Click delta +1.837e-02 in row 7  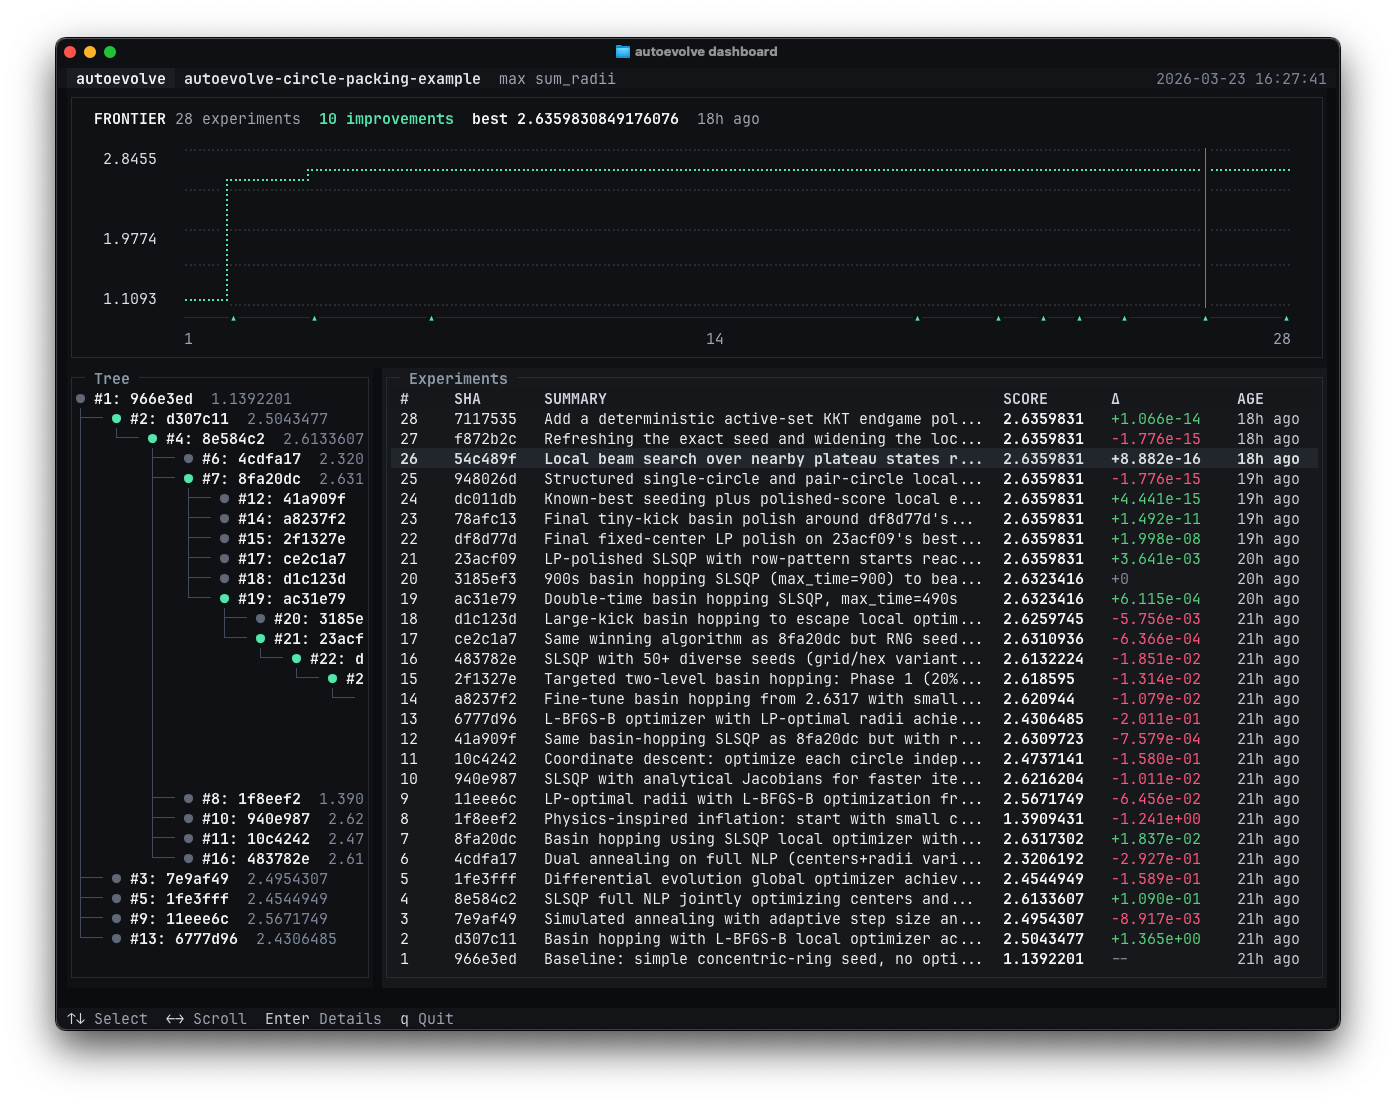1156,839
